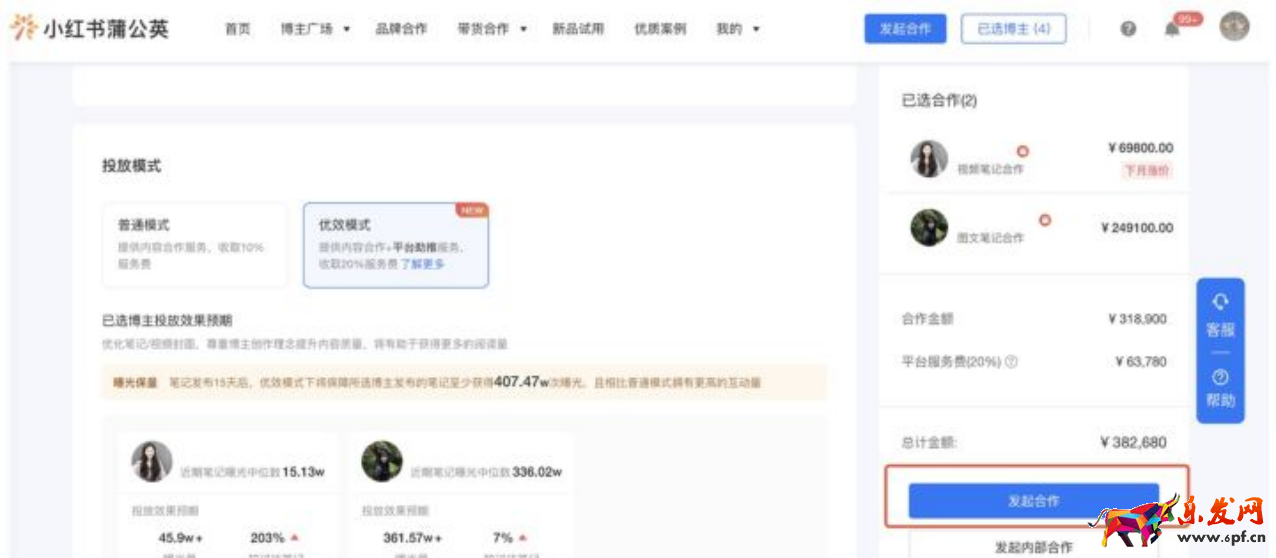The height and width of the screenshot is (558, 1276).
Task: Remove the 视频笔记合作 item via red circle
Action: pos(1022,152)
